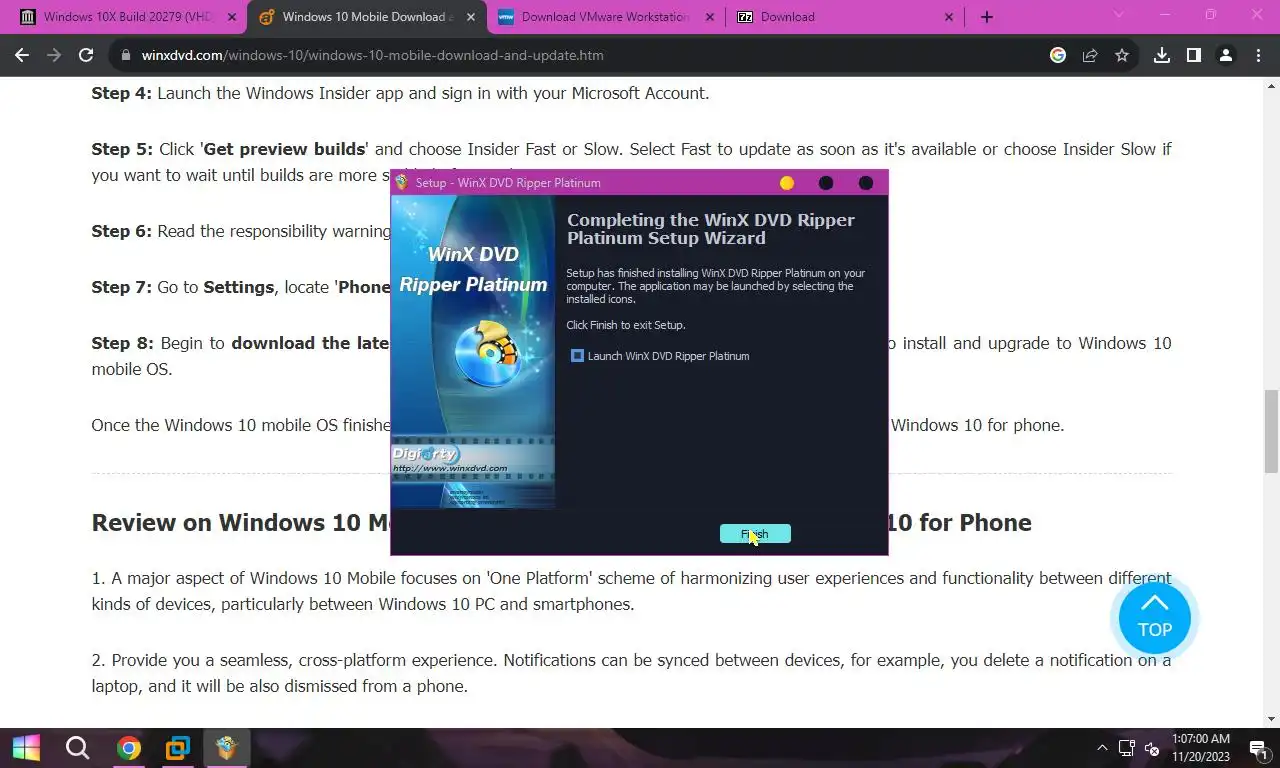Viewport: 1280px width, 768px height.
Task: Share this page icon
Action: pyautogui.click(x=1090, y=55)
